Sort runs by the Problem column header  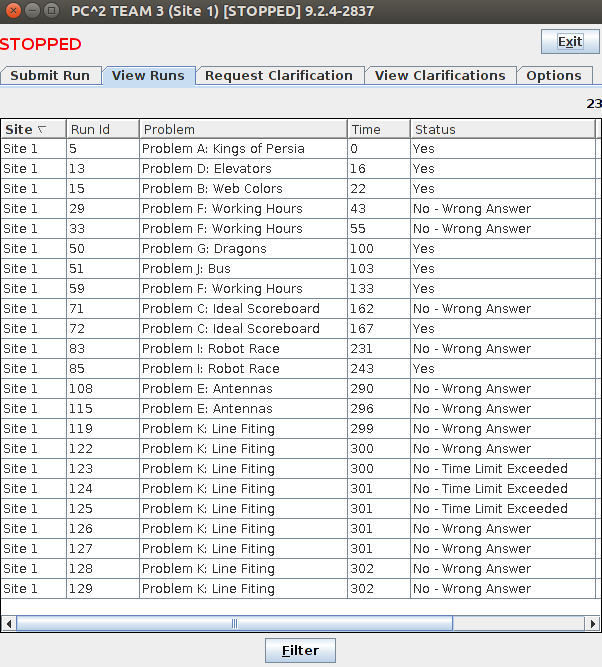[x=242, y=129]
